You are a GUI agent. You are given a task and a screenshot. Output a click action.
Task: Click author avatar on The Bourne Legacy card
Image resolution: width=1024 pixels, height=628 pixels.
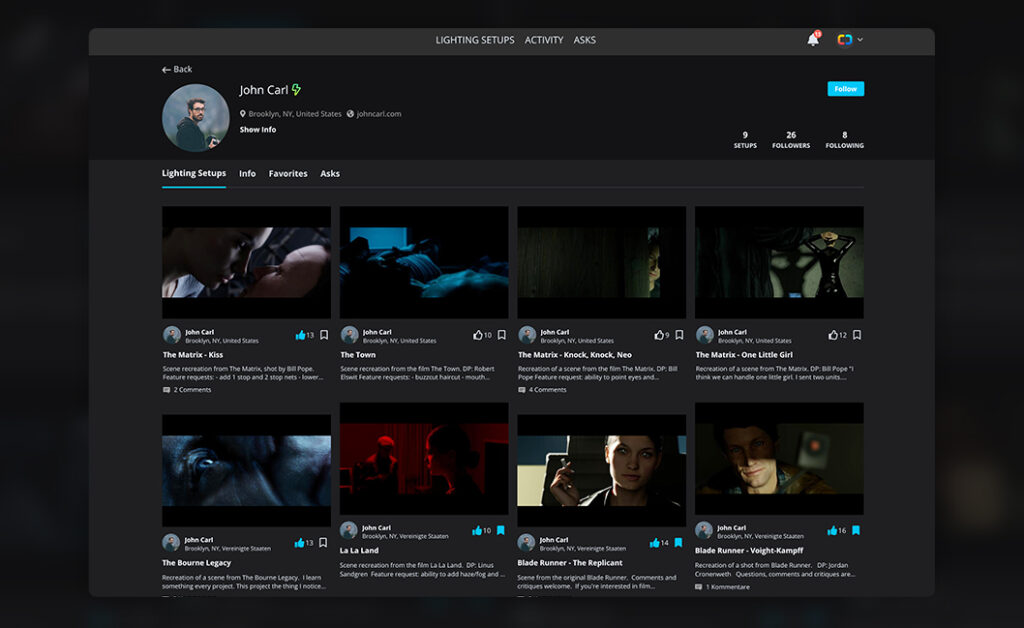pos(171,542)
